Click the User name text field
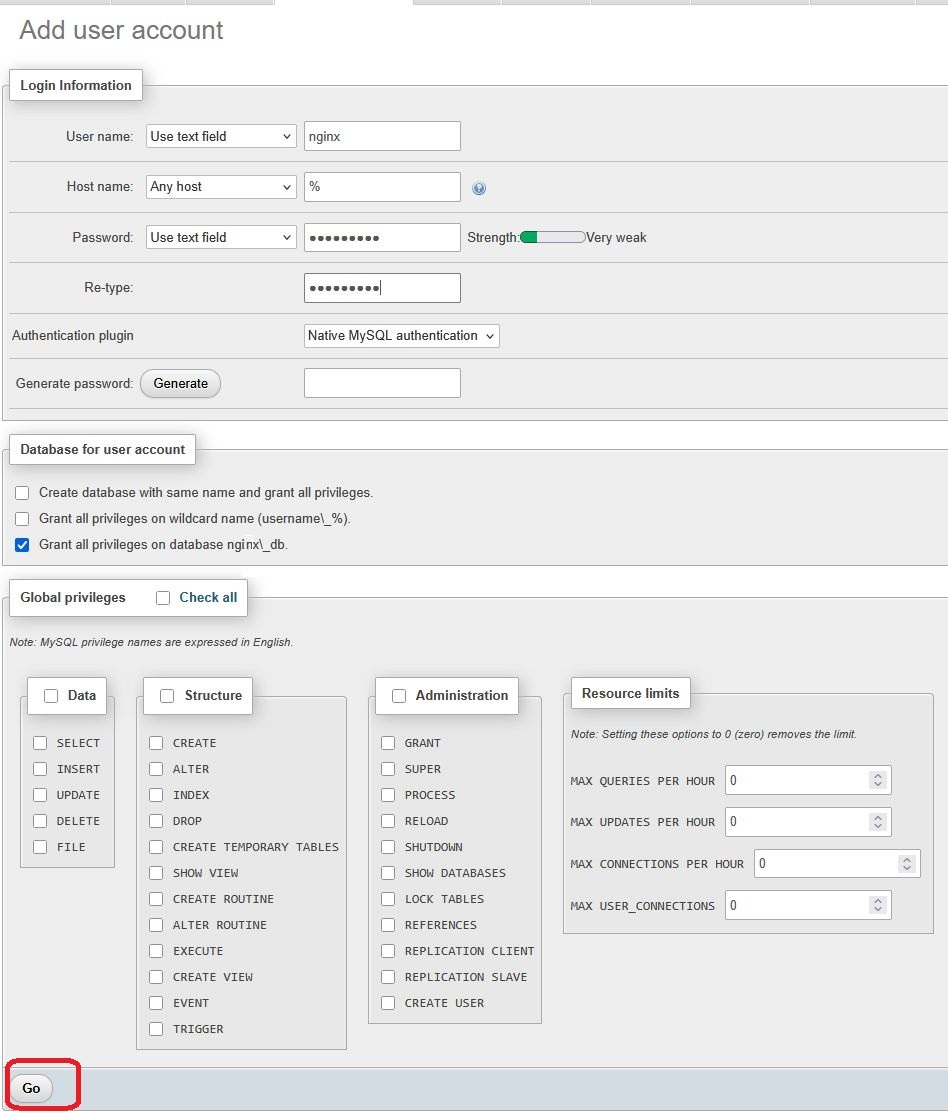 pos(382,136)
